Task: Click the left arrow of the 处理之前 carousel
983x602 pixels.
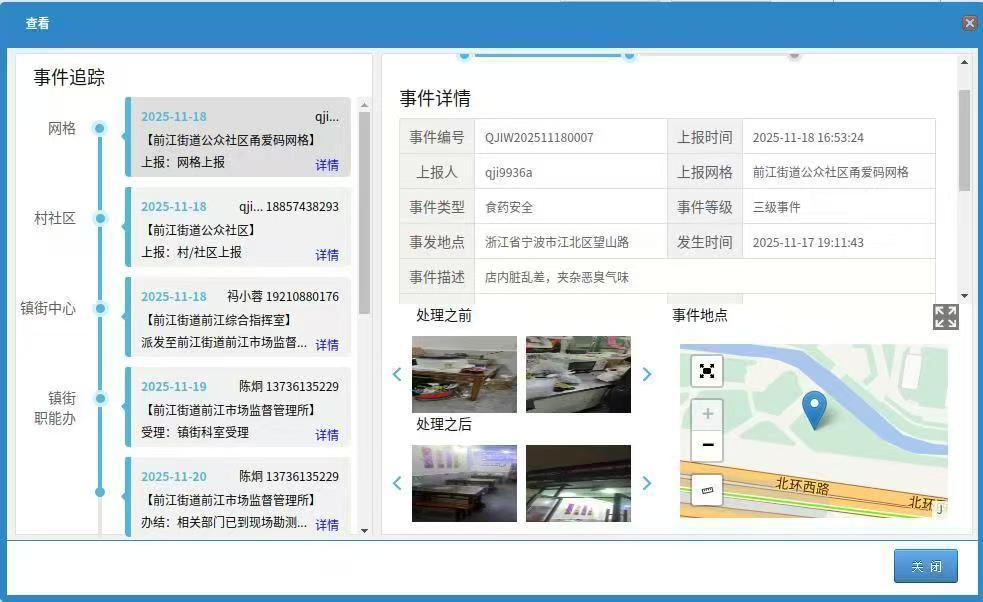Action: click(x=397, y=374)
